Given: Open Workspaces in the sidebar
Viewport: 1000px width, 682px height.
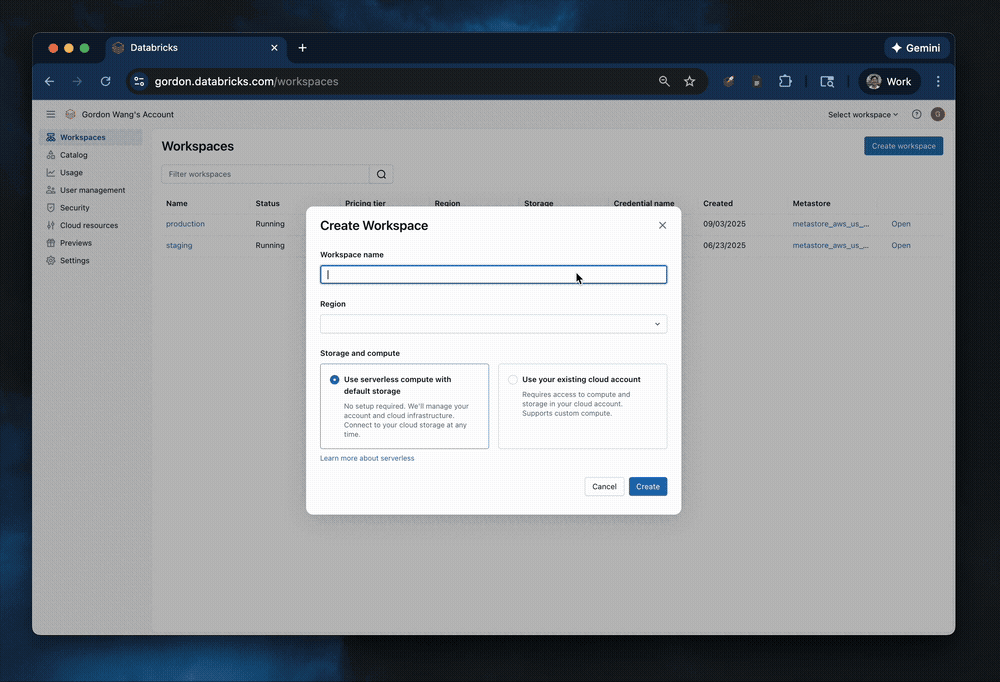Looking at the screenshot, I should (x=91, y=137).
